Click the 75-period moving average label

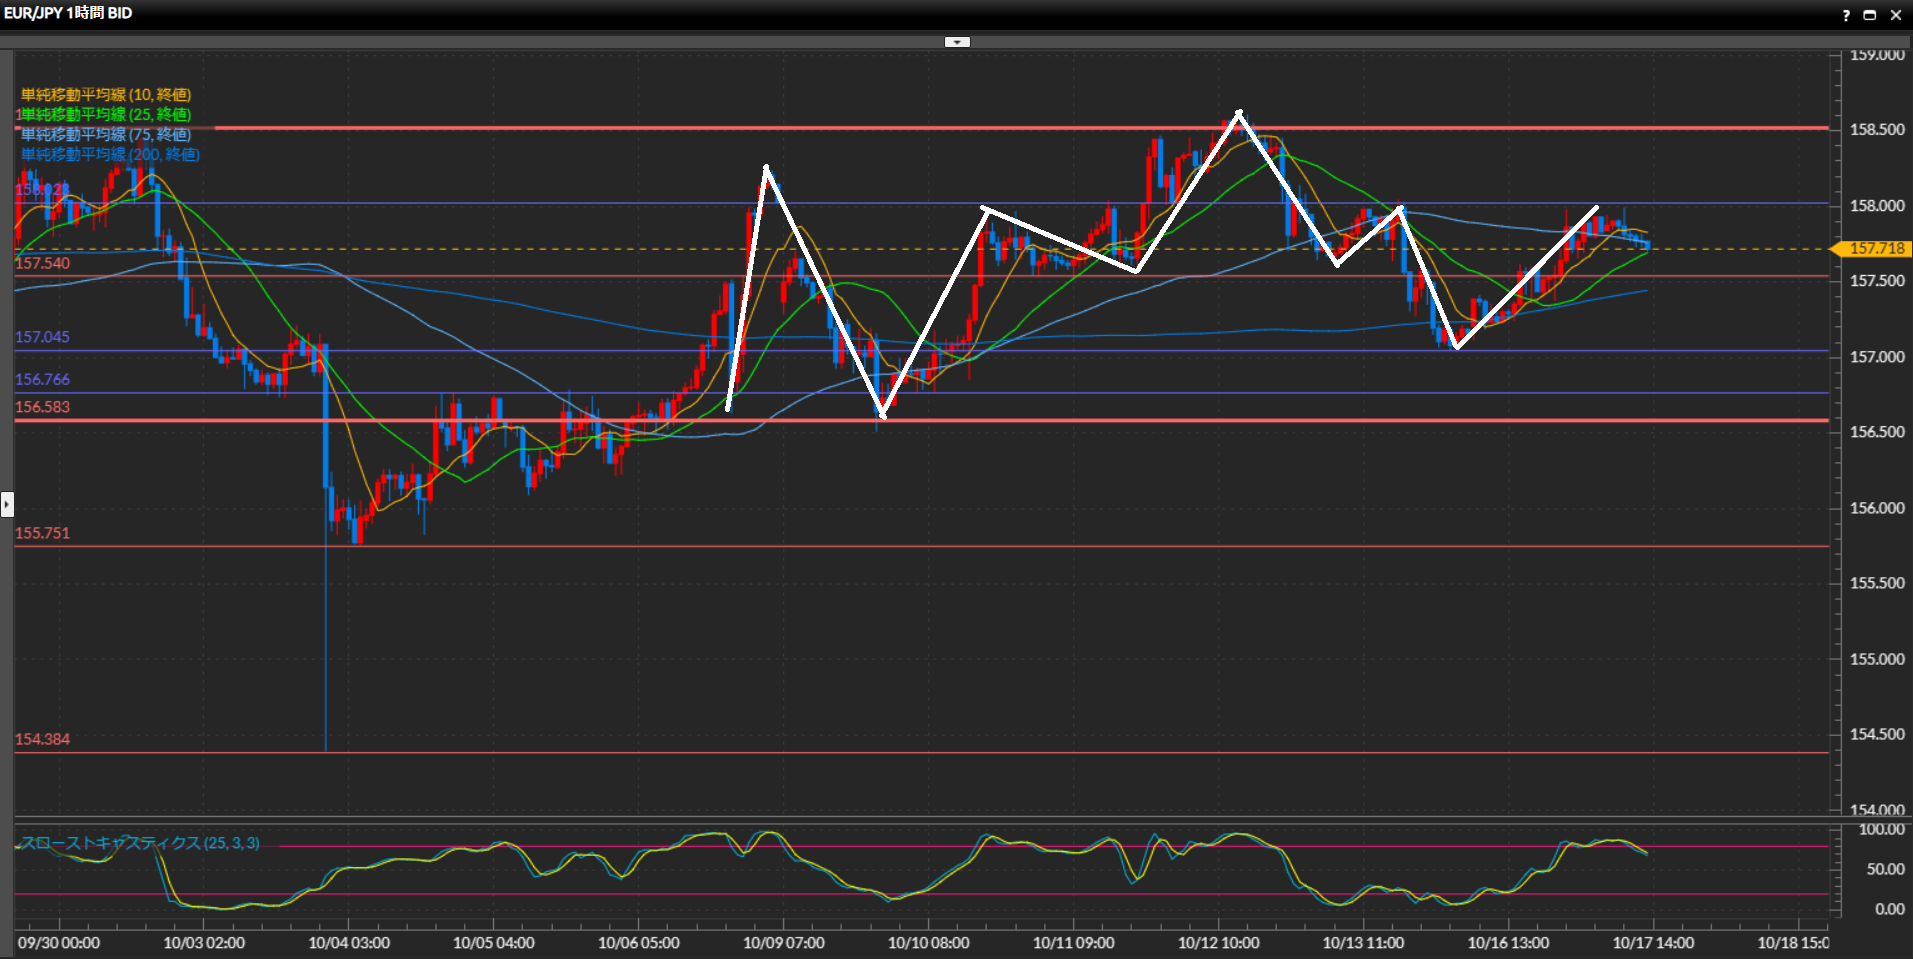106,135
